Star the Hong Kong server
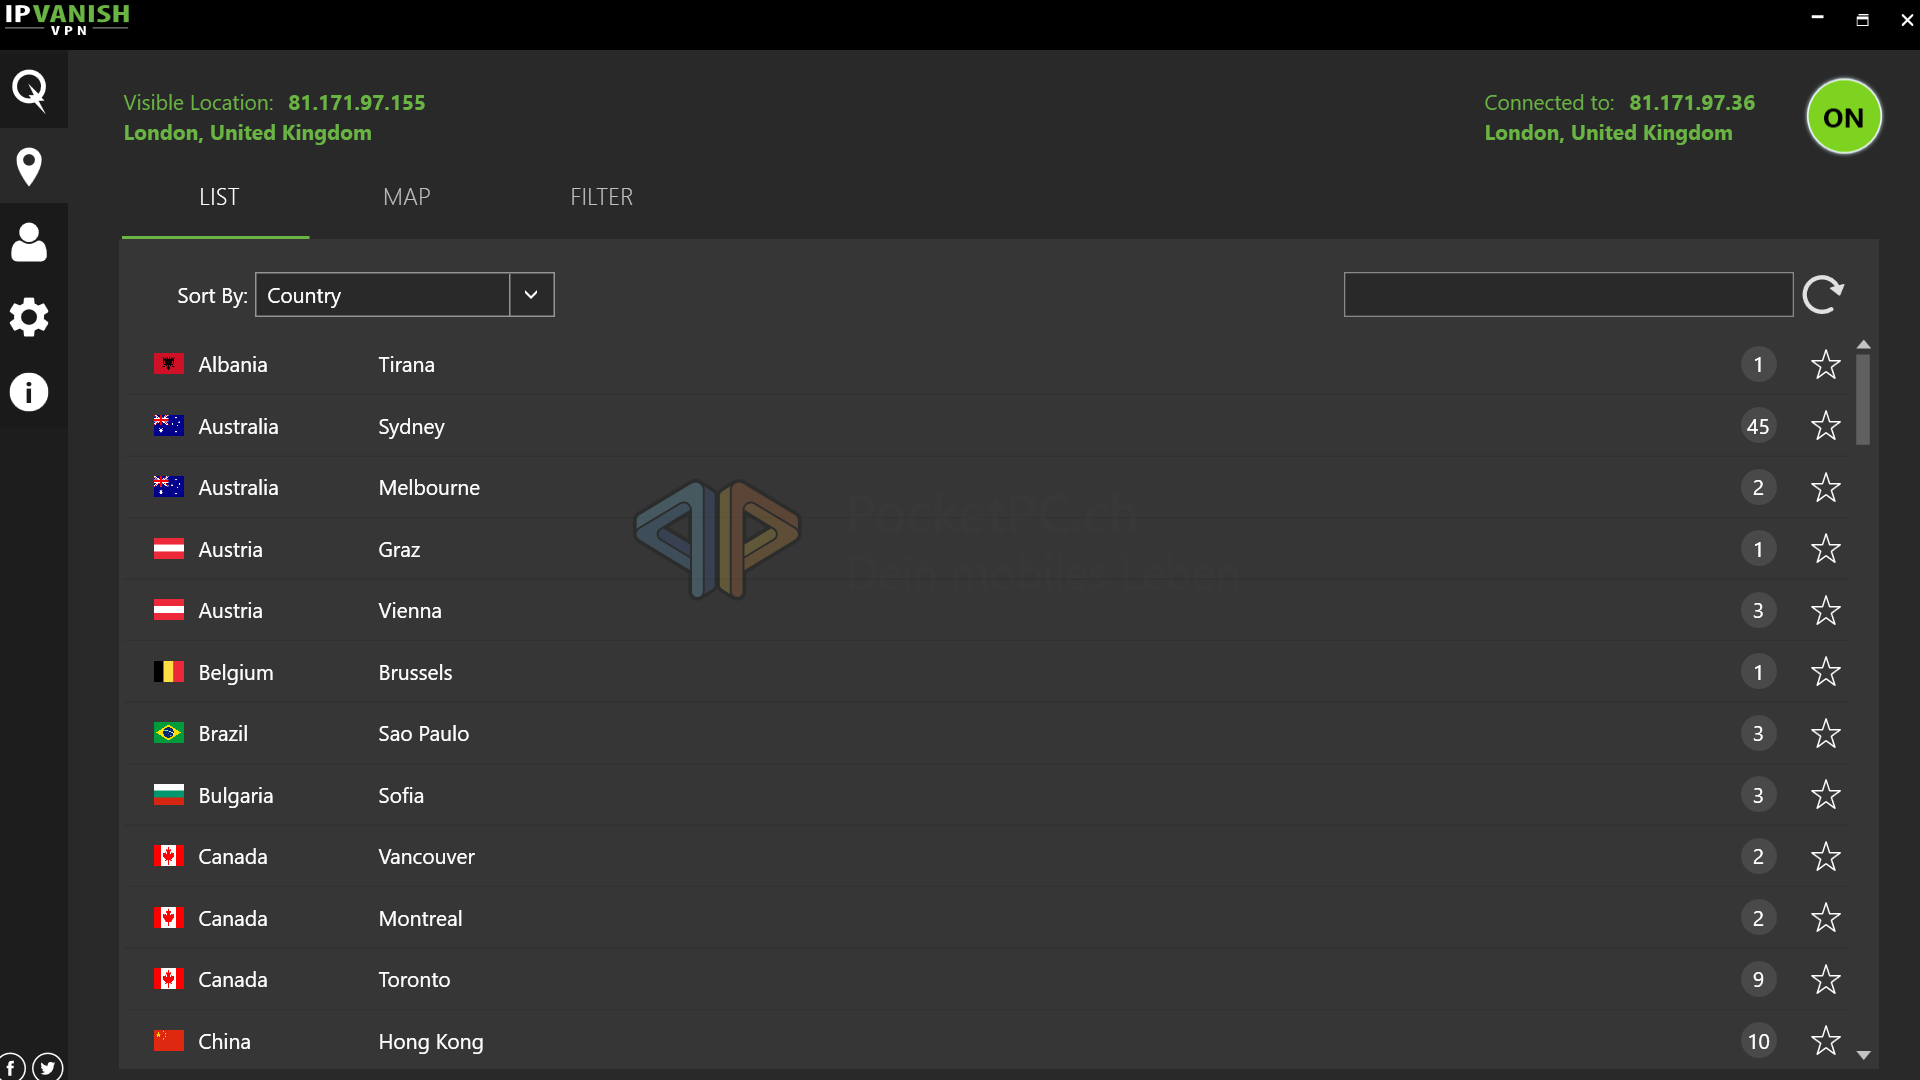The height and width of the screenshot is (1080, 1920). pos(1825,1041)
